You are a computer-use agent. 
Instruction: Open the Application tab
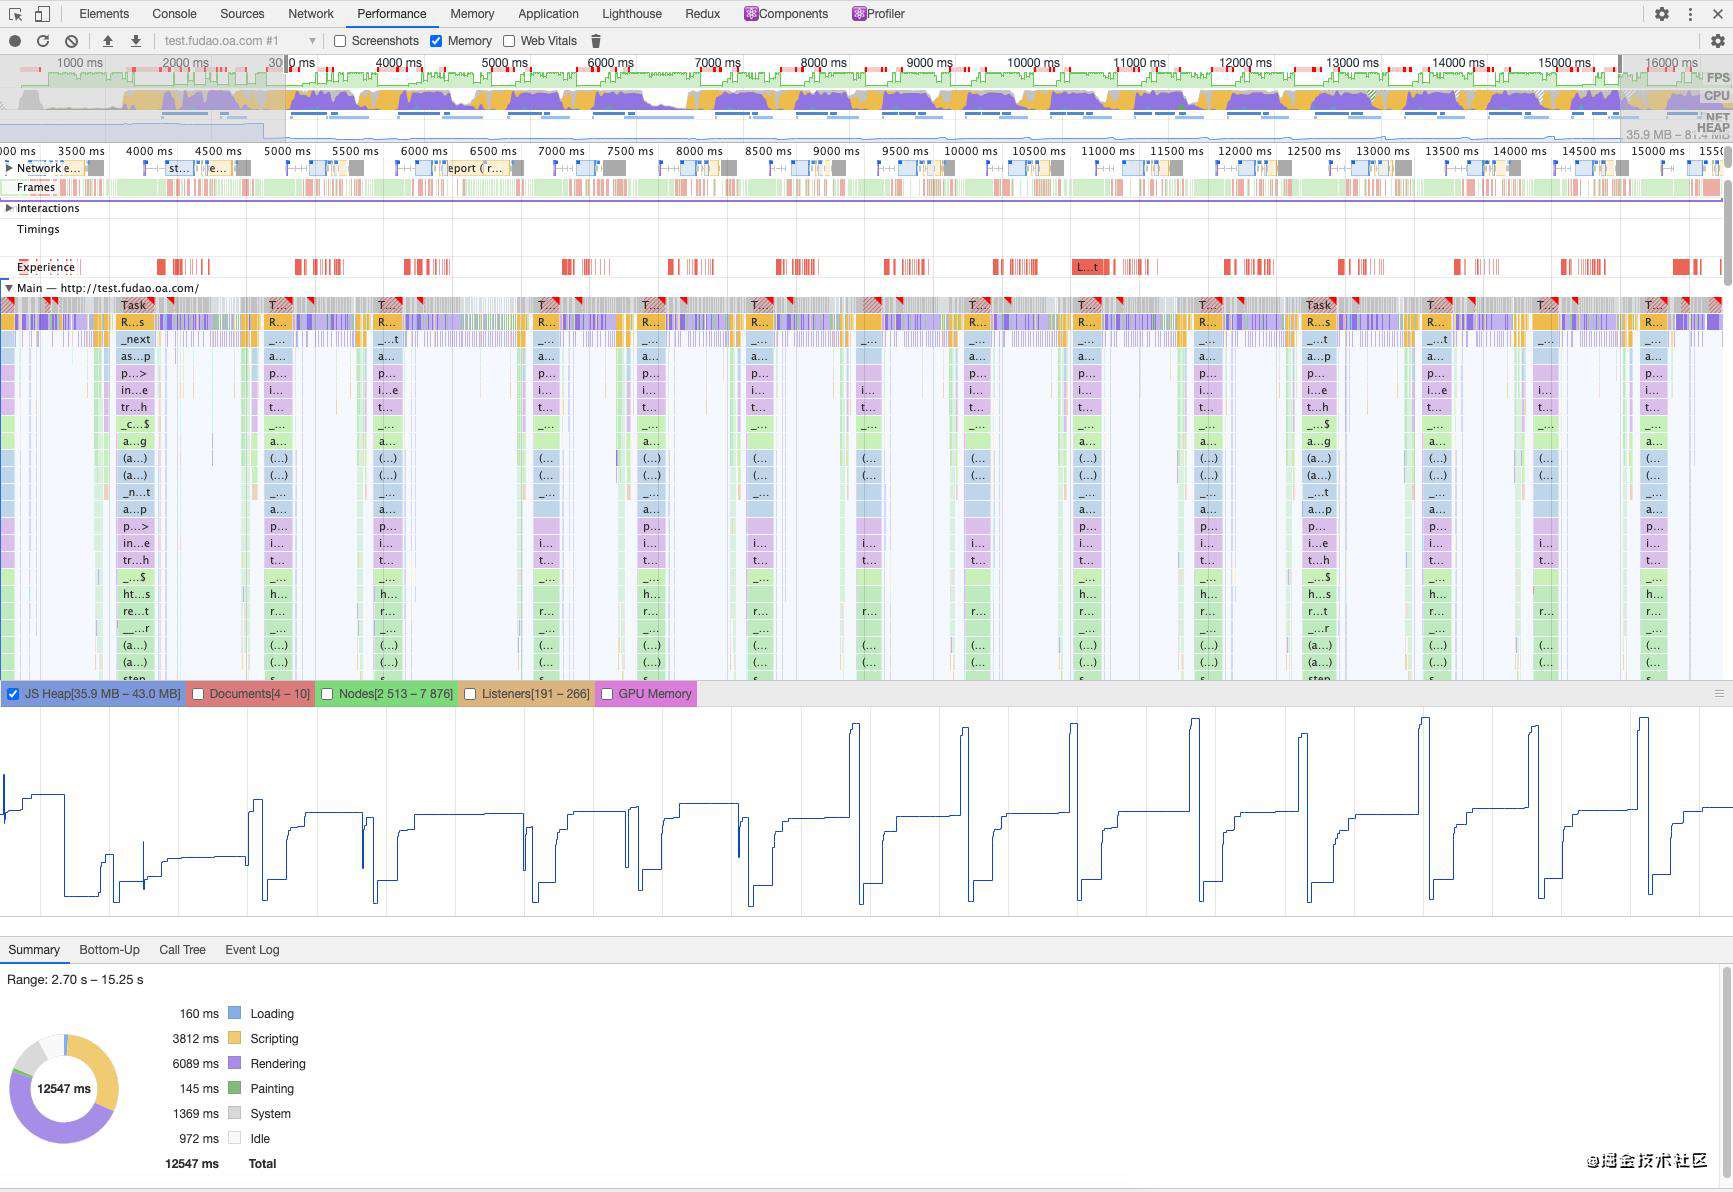(548, 14)
